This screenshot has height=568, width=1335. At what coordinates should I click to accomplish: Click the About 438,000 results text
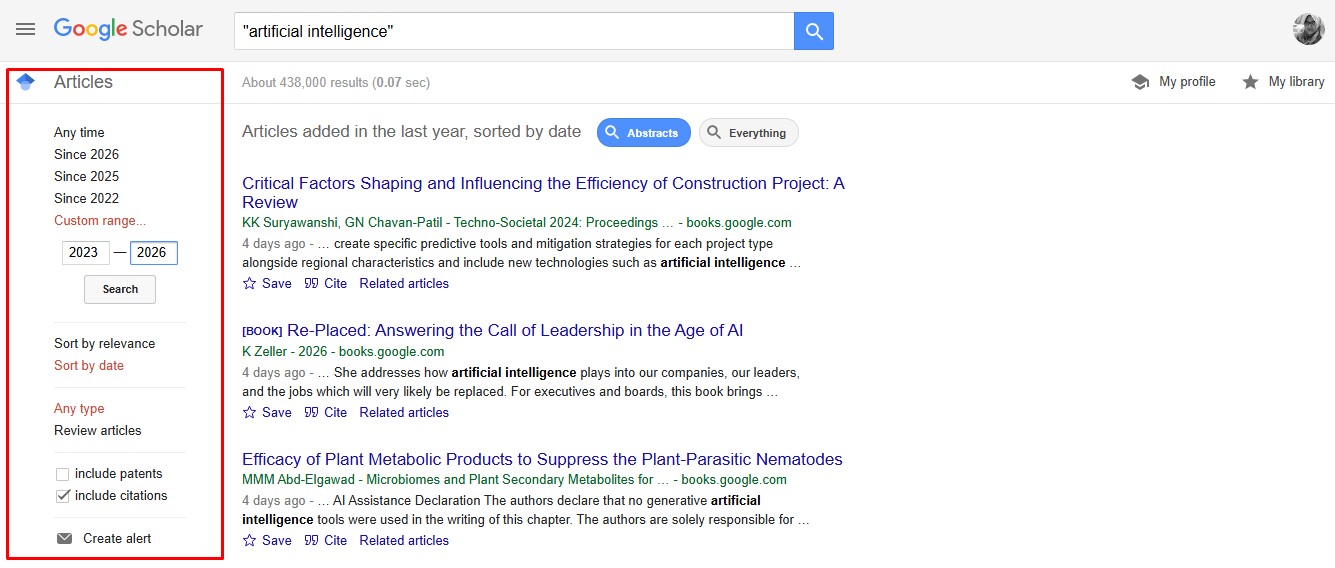[x=336, y=83]
